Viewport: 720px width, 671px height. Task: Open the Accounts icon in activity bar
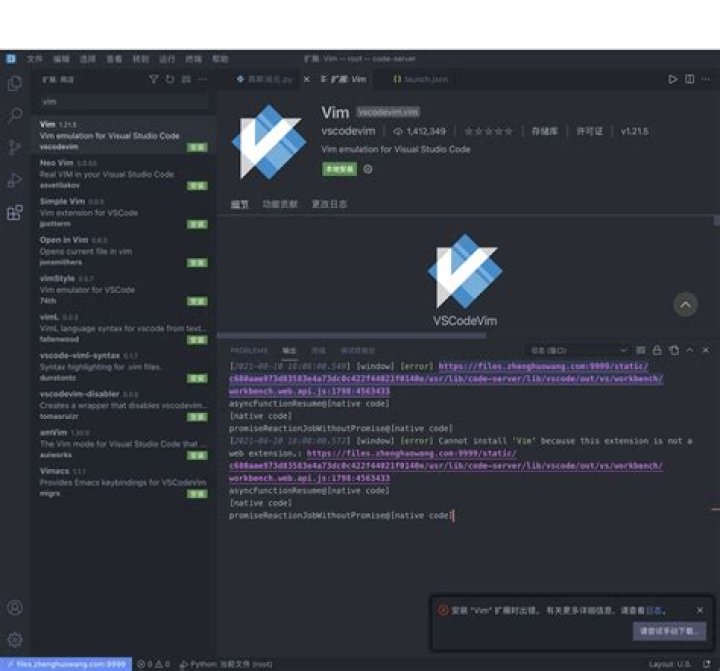pyautogui.click(x=15, y=608)
